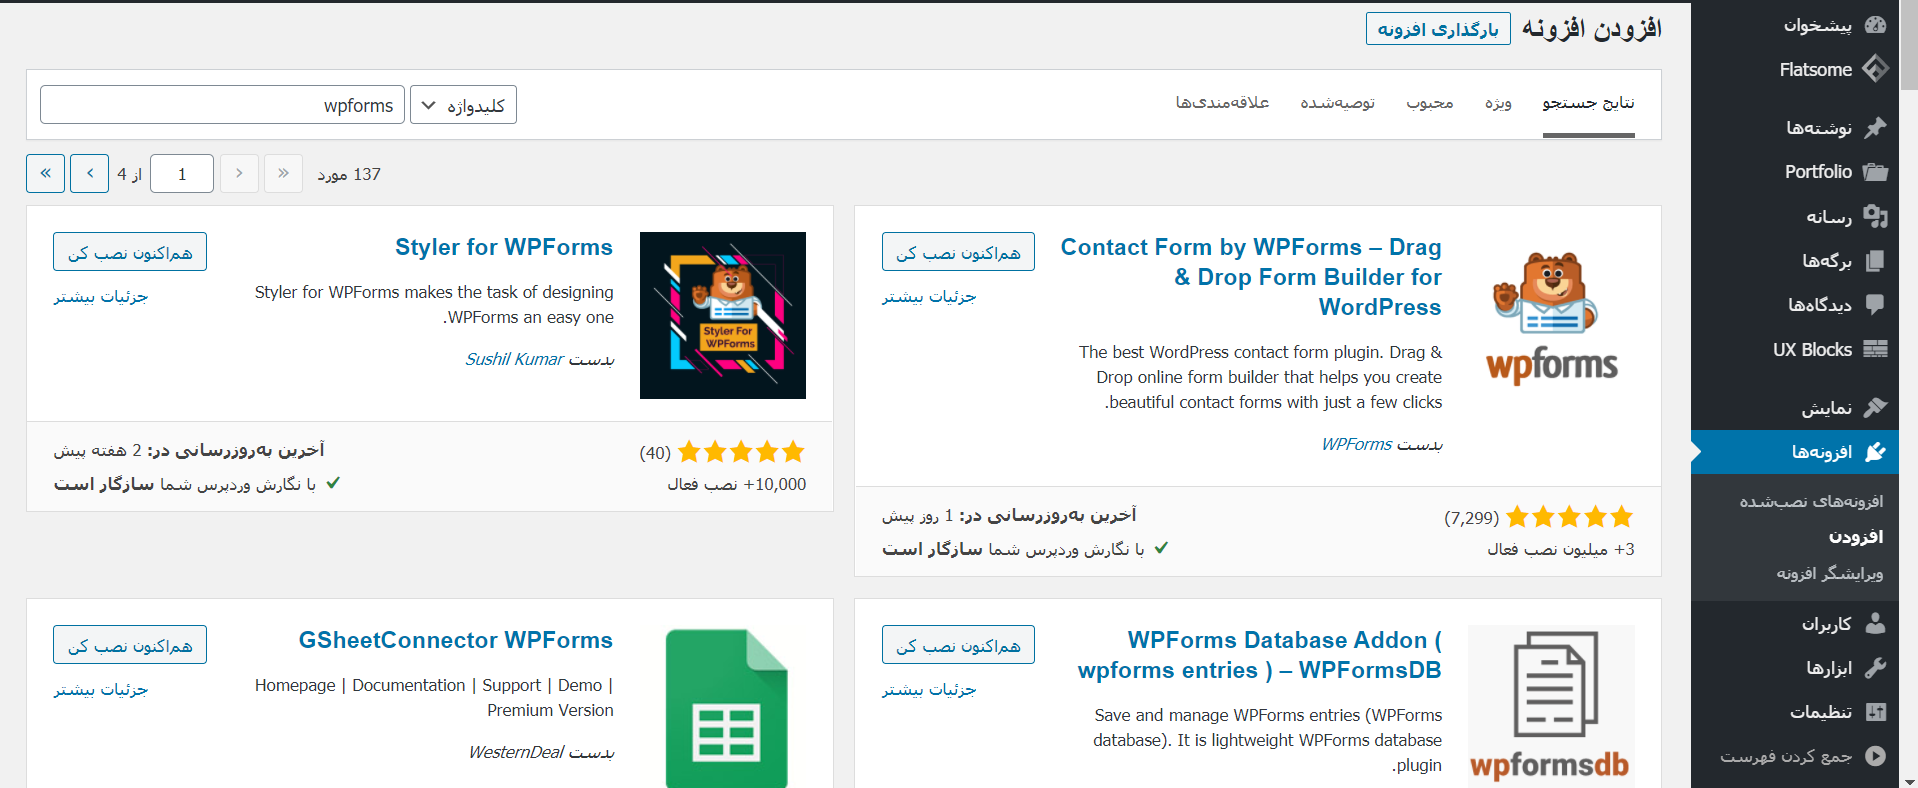The width and height of the screenshot is (1918, 788).
Task: Click the scrollbar down arrow
Action: point(1909,781)
